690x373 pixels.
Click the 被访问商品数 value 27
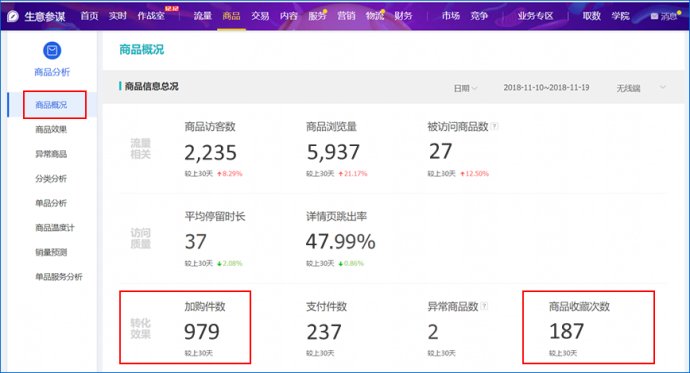tap(440, 152)
